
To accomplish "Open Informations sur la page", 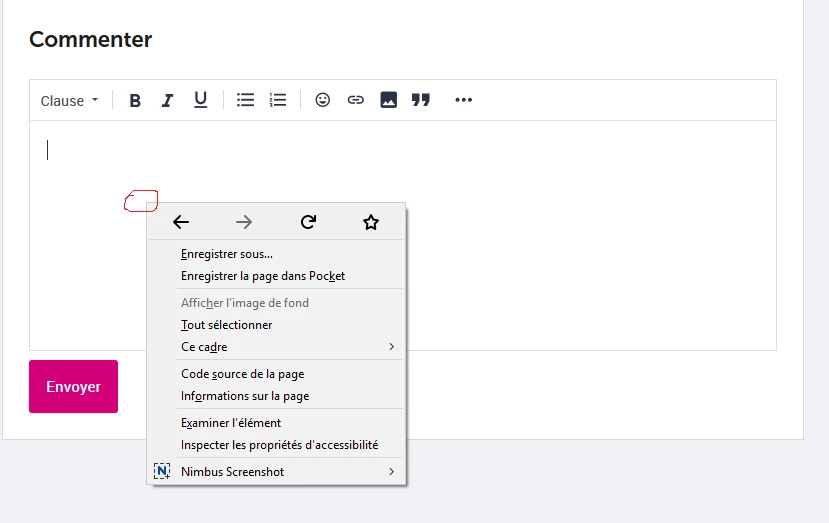I will 276,396.
